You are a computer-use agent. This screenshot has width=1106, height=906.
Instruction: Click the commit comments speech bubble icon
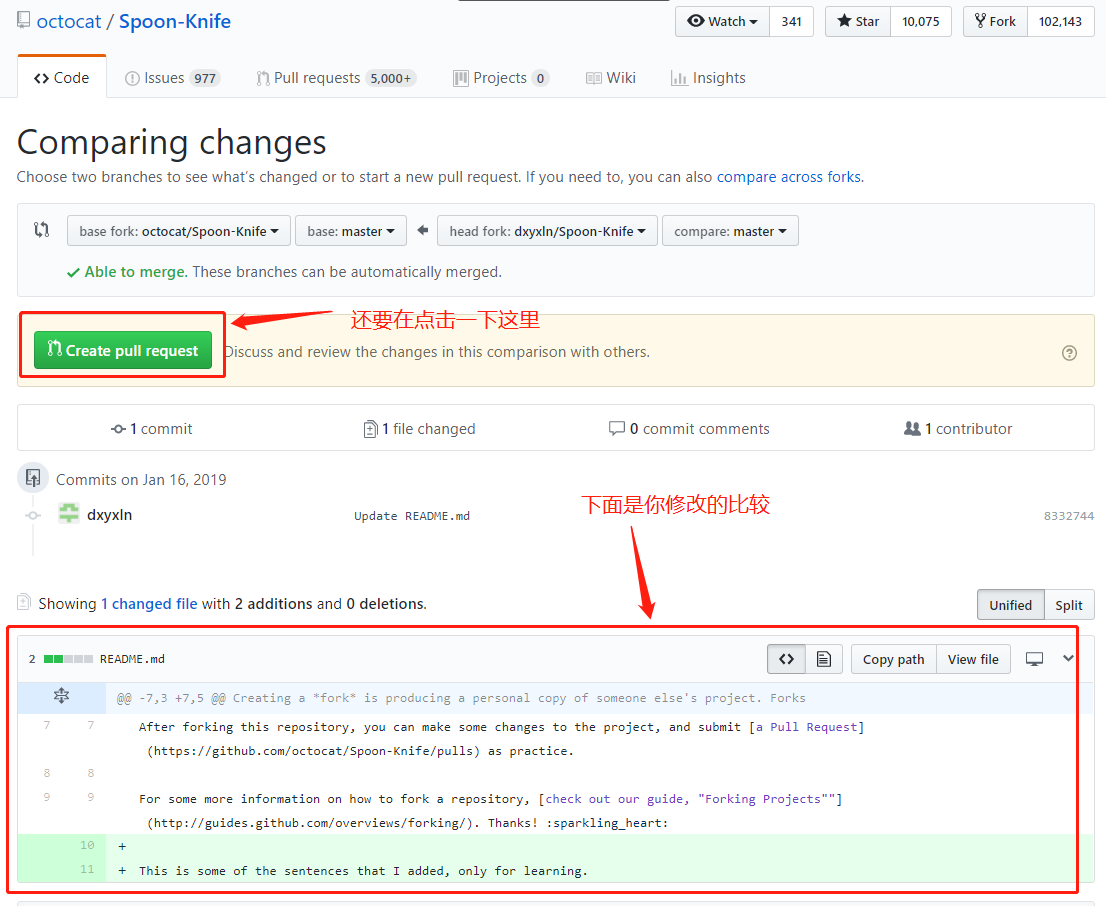click(x=619, y=428)
